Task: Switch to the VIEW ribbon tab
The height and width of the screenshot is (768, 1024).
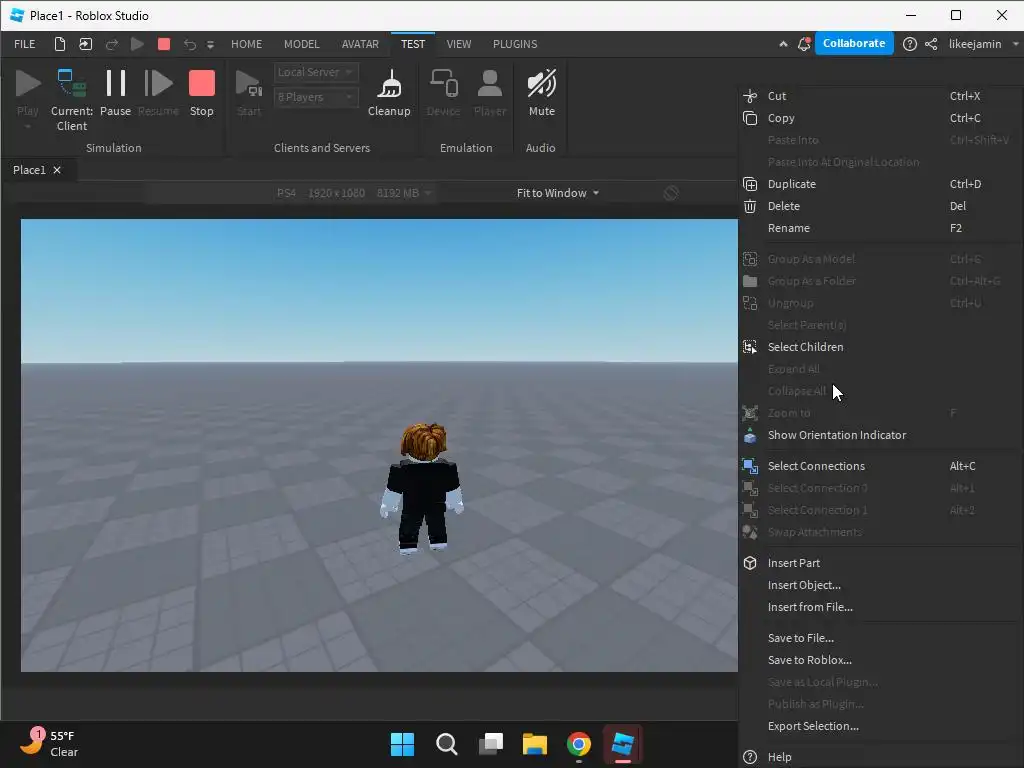Action: (x=458, y=44)
